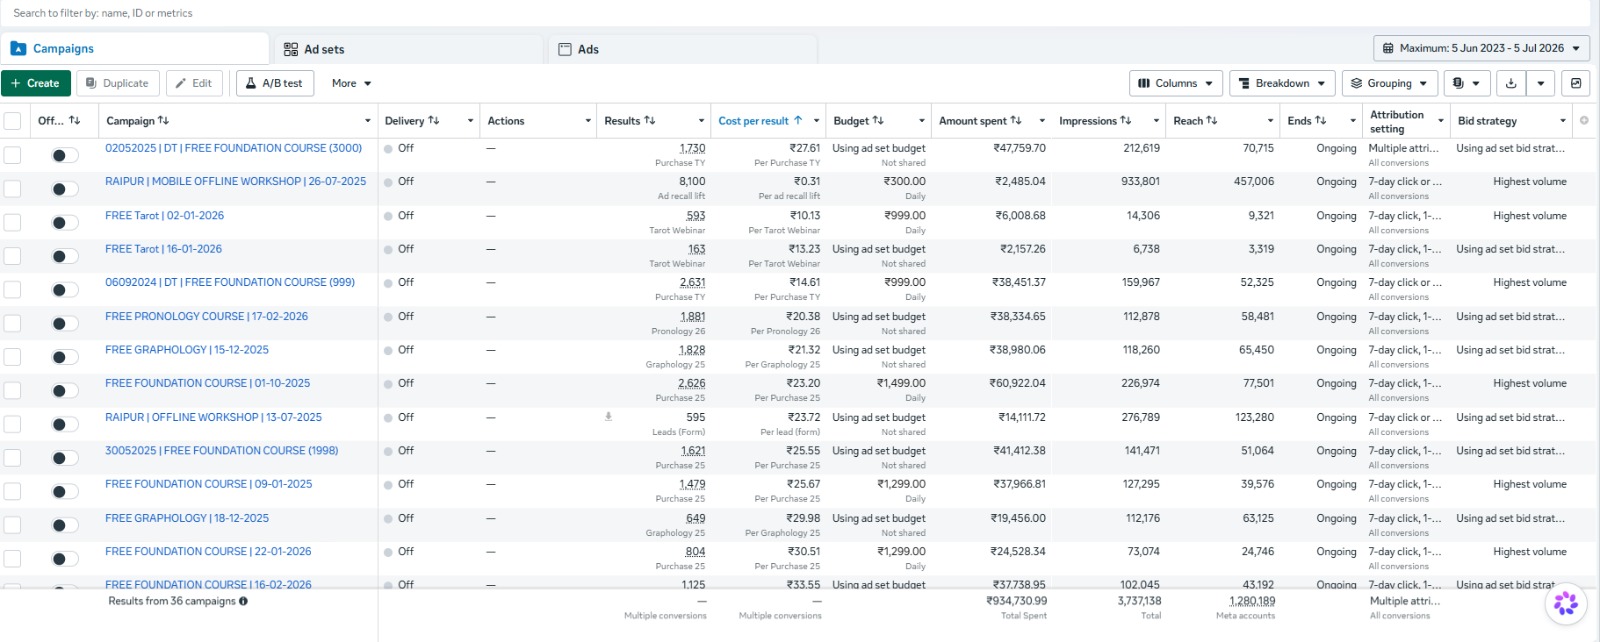Open campaign link FREE FOUNDATION COURSE 09-01-2025
The image size is (1600, 642).
[209, 484]
